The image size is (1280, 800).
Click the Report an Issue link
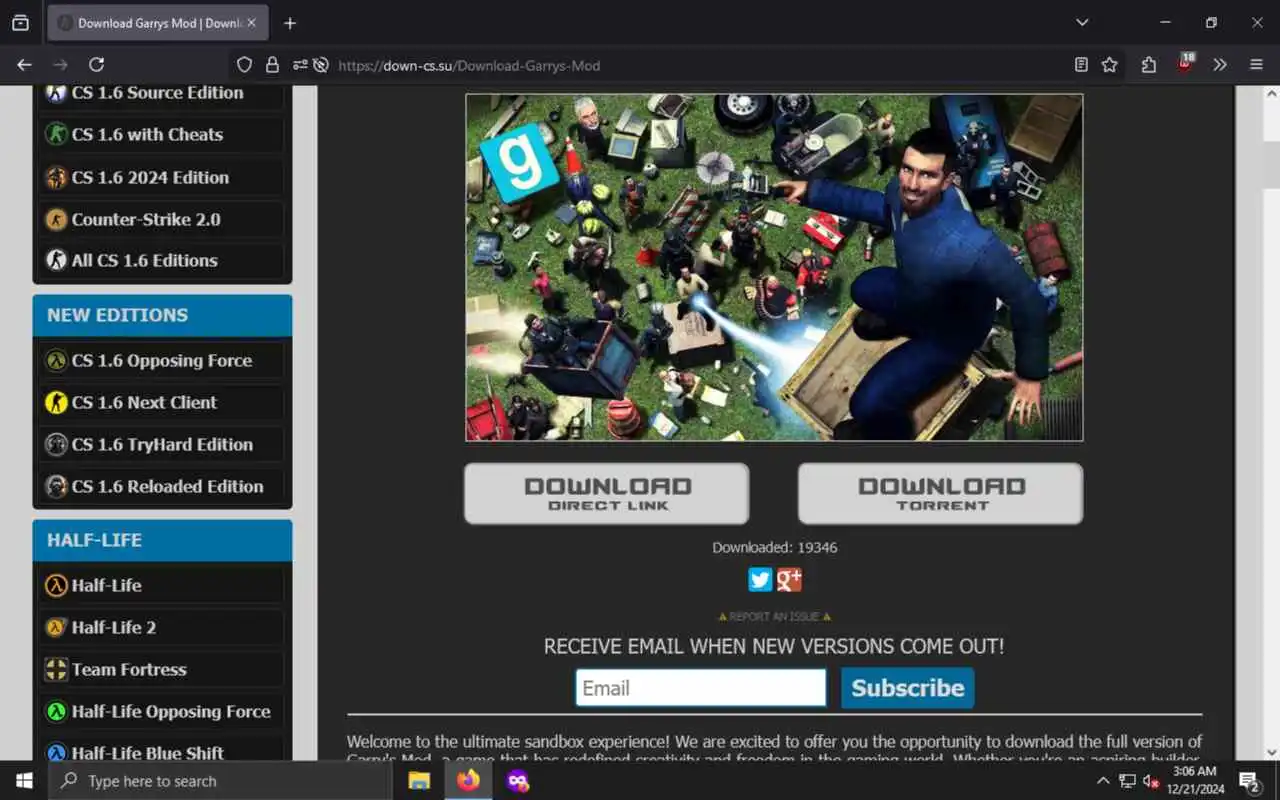coord(774,617)
